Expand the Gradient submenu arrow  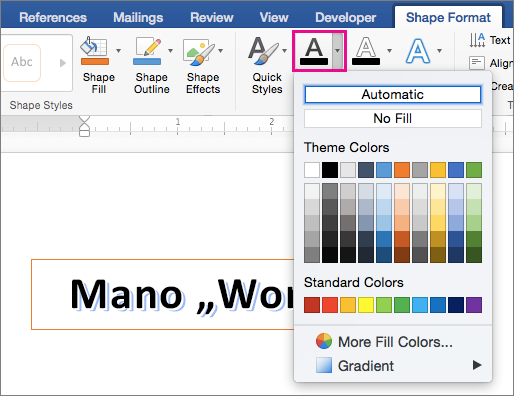[x=477, y=365]
